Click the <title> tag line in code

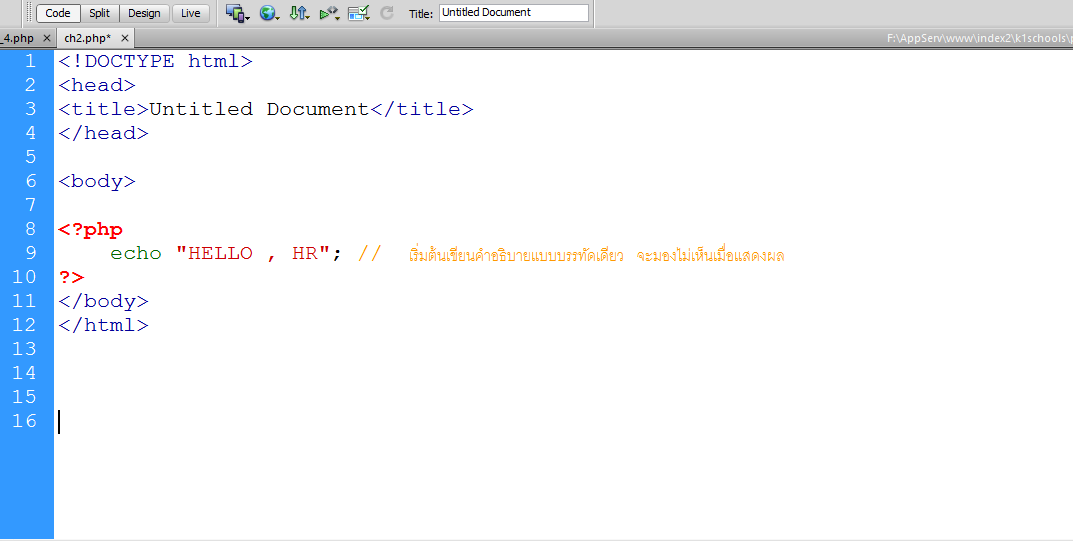265,109
